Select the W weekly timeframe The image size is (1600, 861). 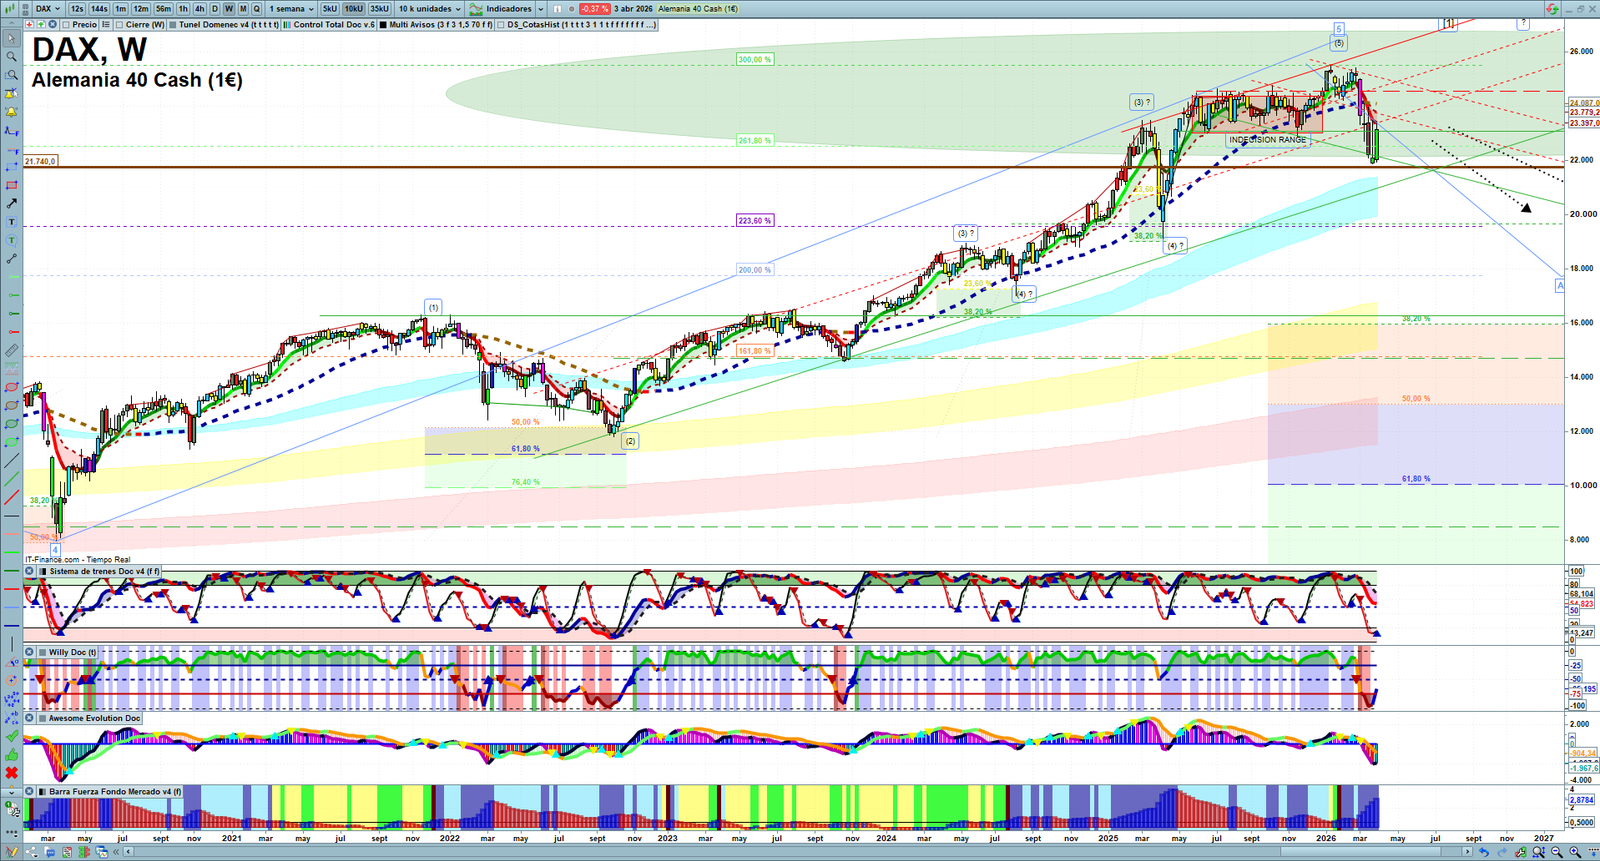point(229,9)
